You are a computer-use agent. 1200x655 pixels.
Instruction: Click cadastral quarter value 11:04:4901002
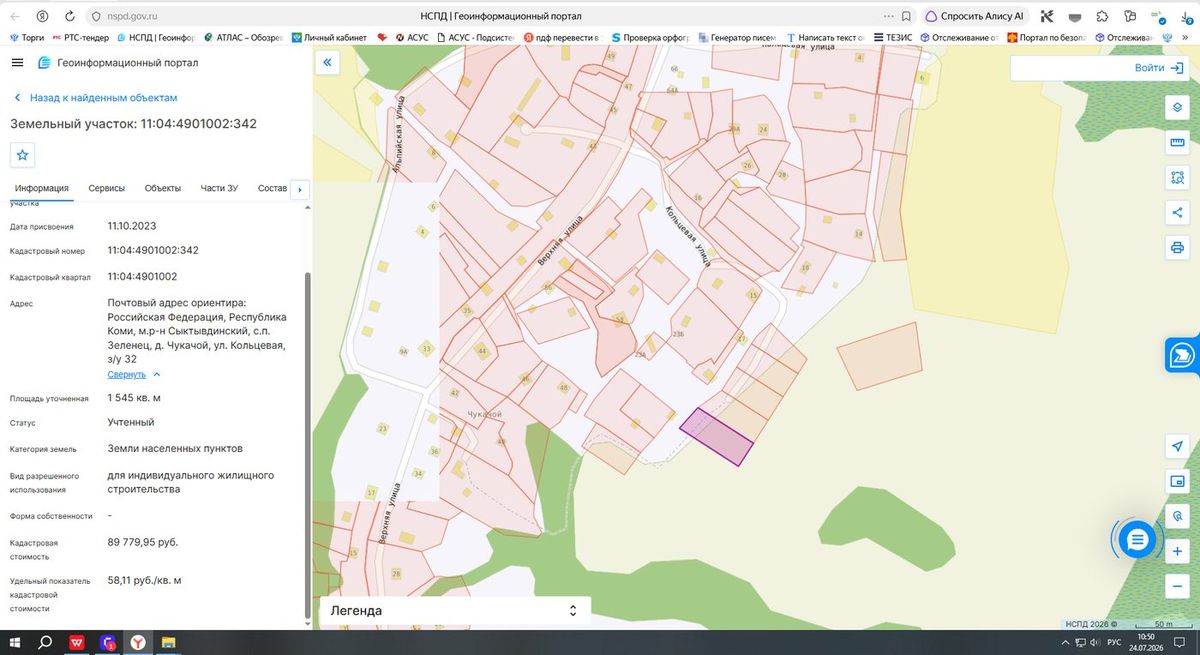142,276
